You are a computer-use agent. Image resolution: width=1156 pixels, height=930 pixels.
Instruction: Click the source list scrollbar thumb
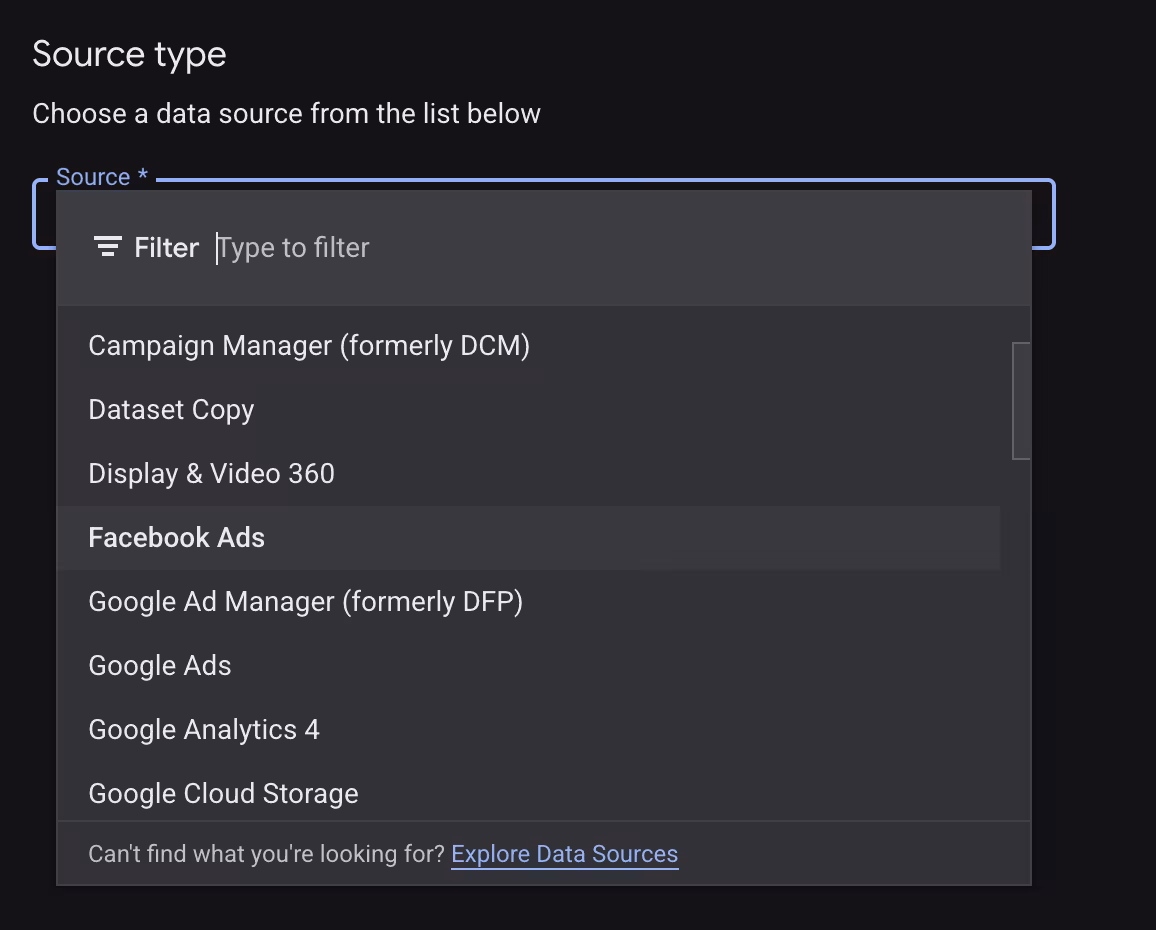[x=1021, y=400]
